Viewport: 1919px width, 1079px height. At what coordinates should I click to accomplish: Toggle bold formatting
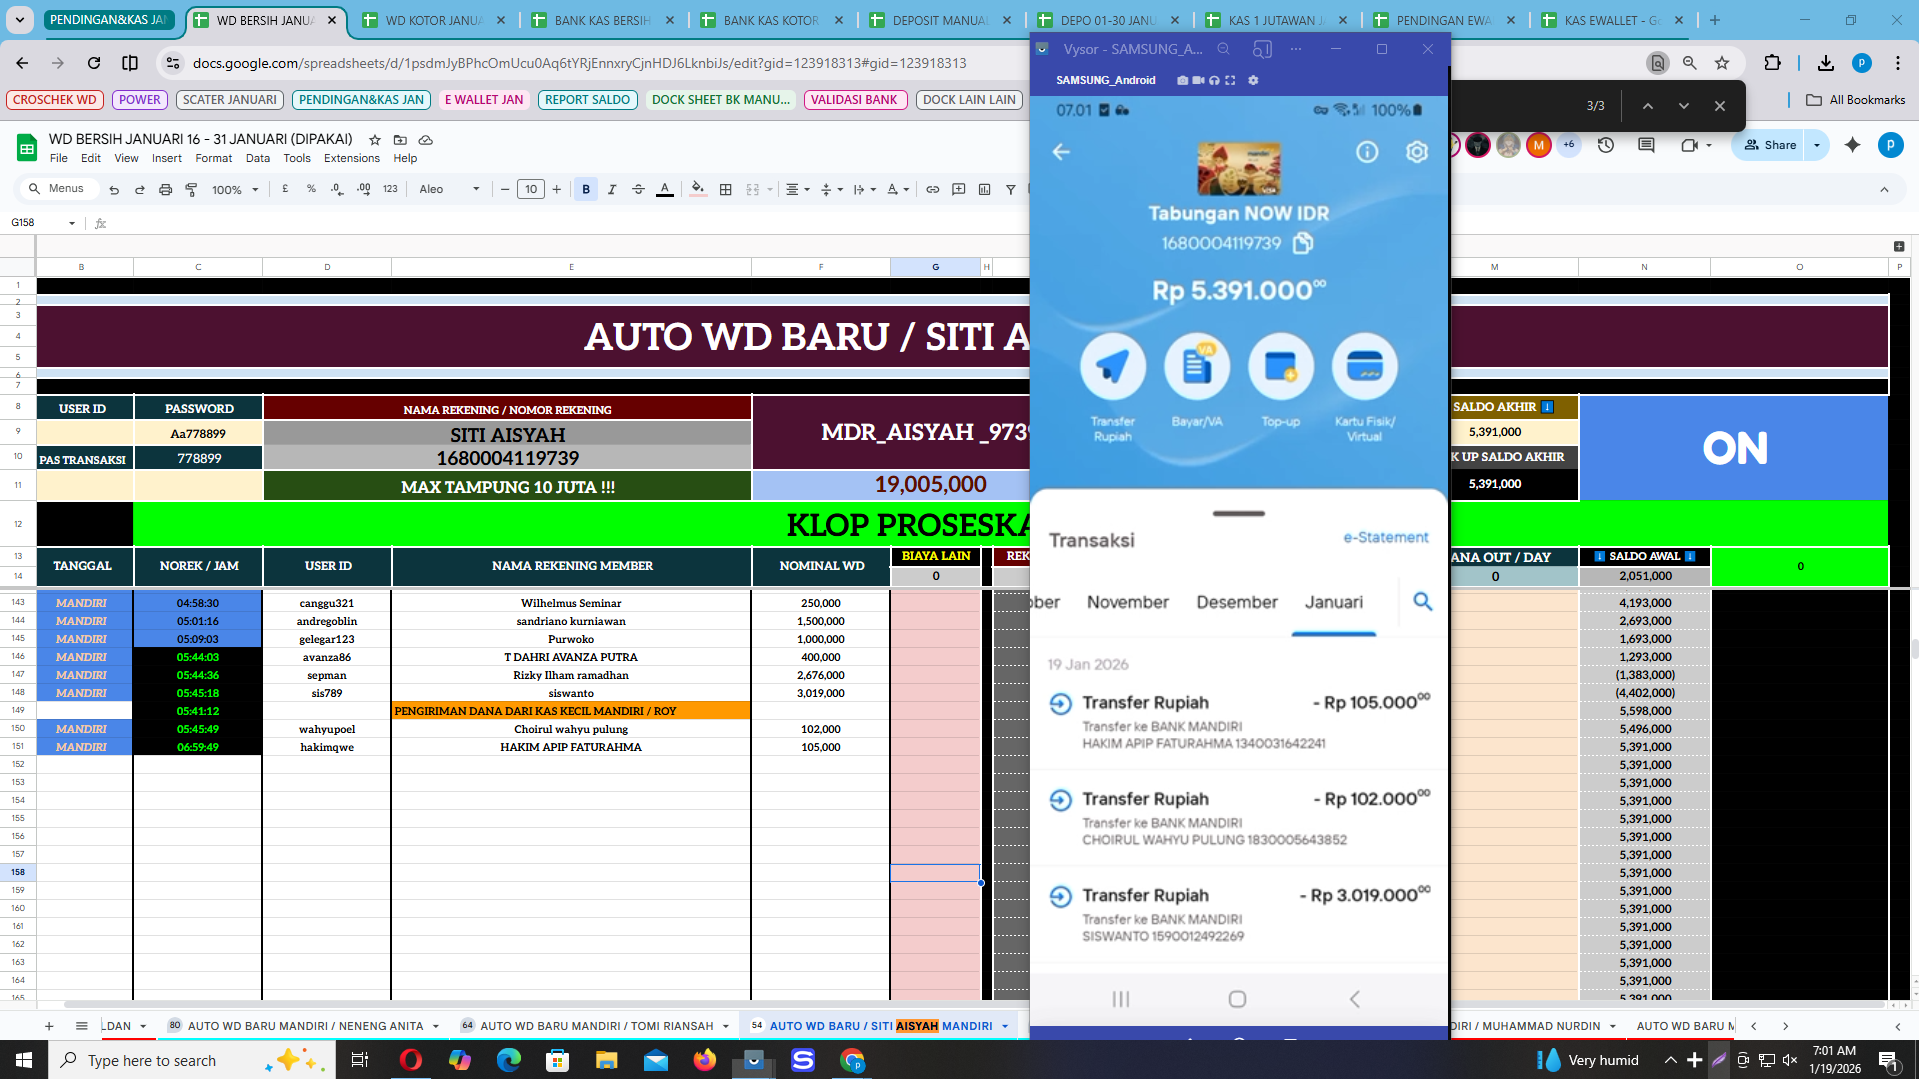coord(586,189)
